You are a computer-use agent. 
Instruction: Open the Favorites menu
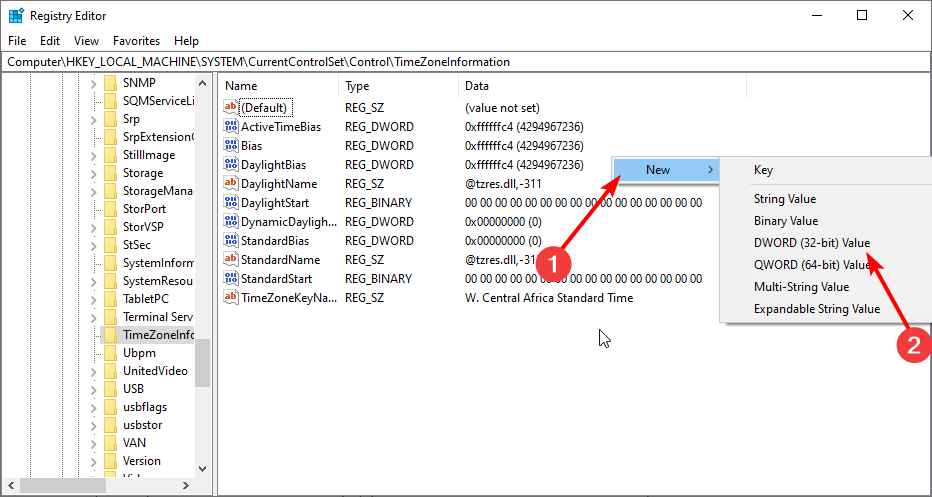pyautogui.click(x=137, y=41)
